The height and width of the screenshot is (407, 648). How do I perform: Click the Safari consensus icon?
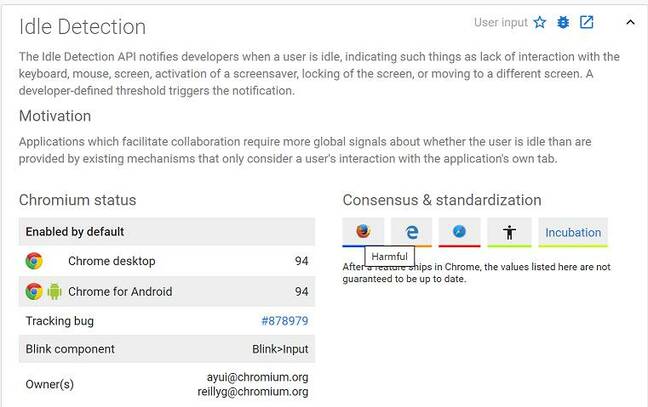pos(459,231)
